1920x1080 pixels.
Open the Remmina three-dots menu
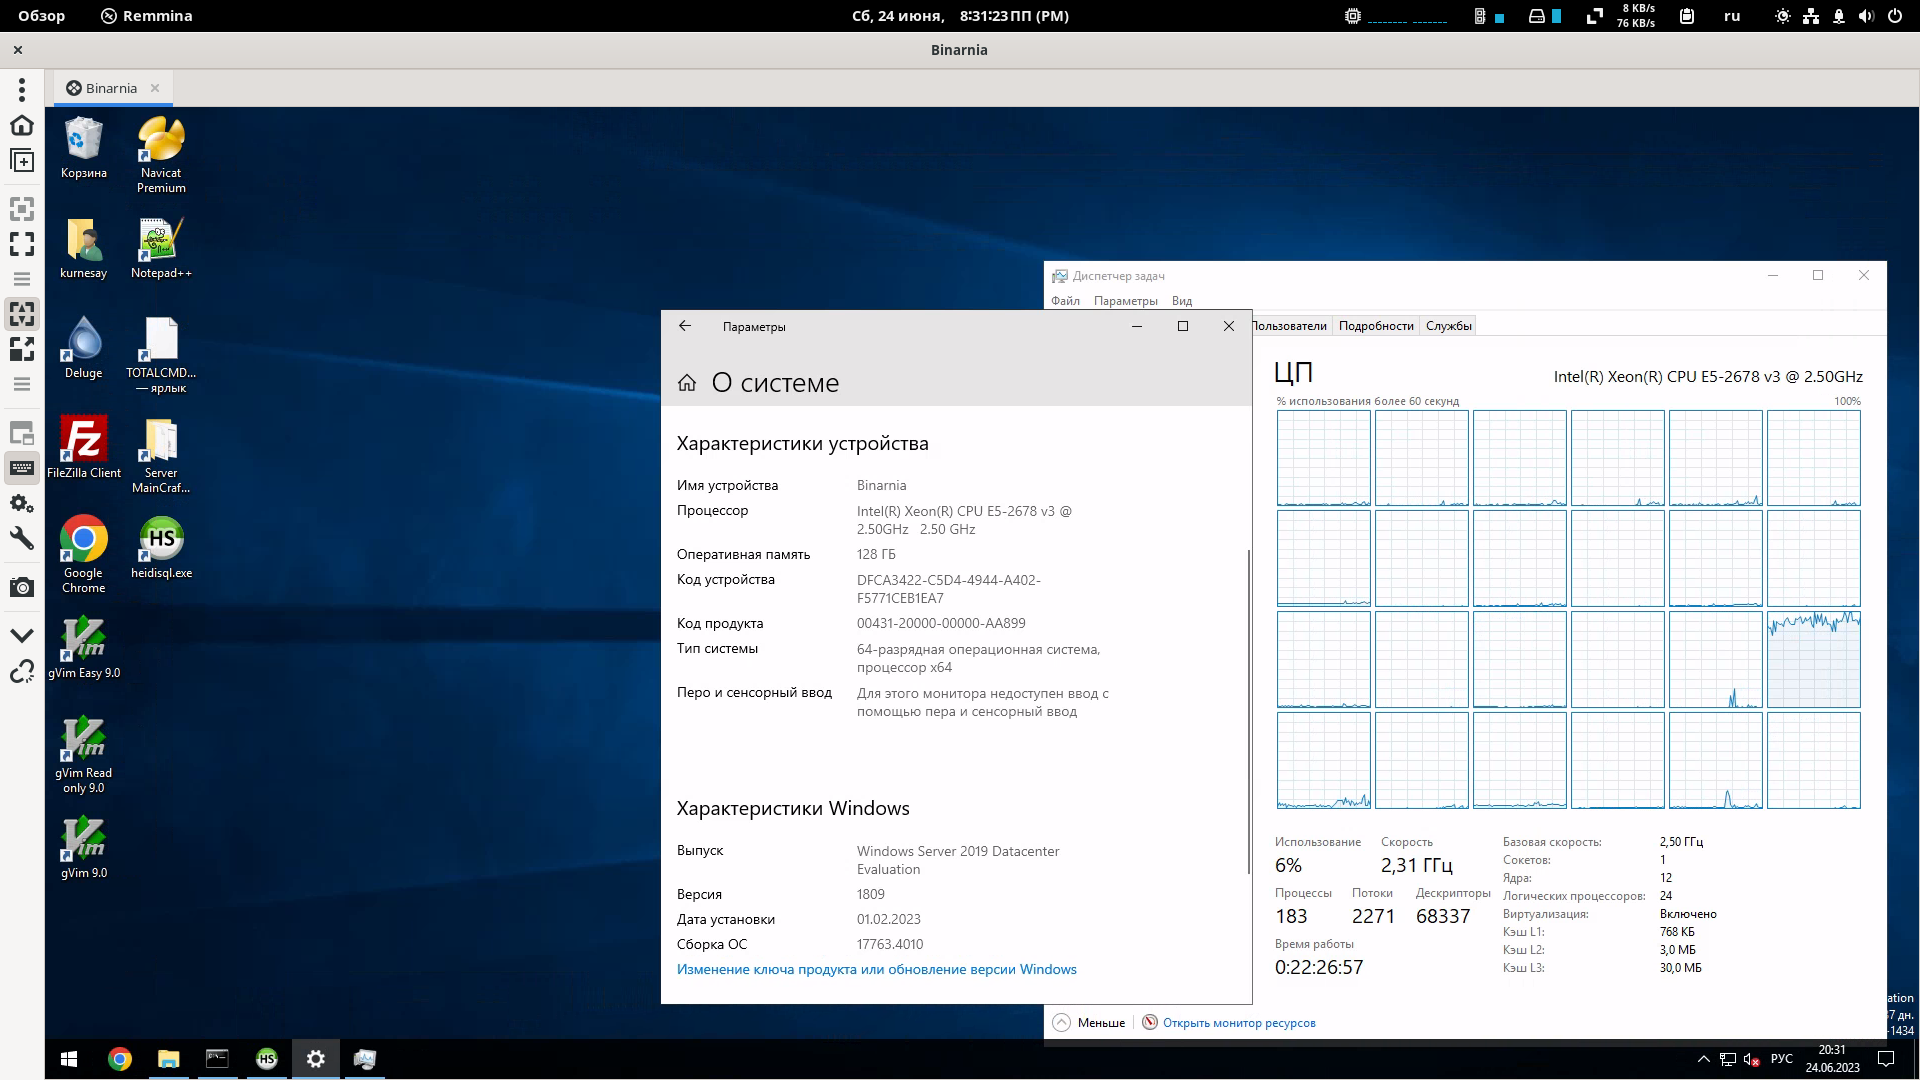point(22,90)
